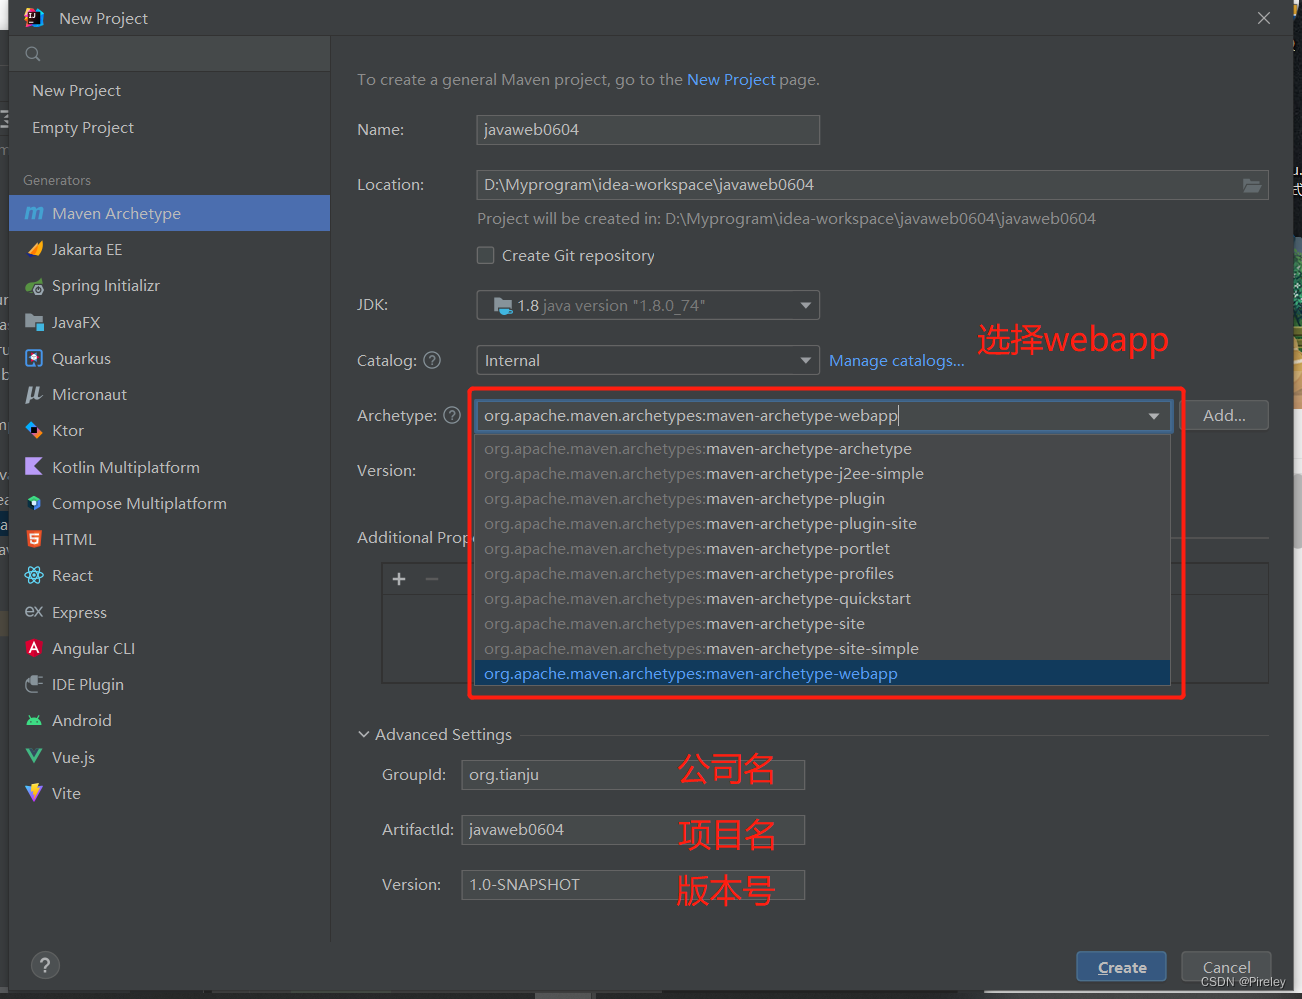Click the Version 1.0-SNAPSHOT input field
The height and width of the screenshot is (999, 1302).
(x=633, y=884)
